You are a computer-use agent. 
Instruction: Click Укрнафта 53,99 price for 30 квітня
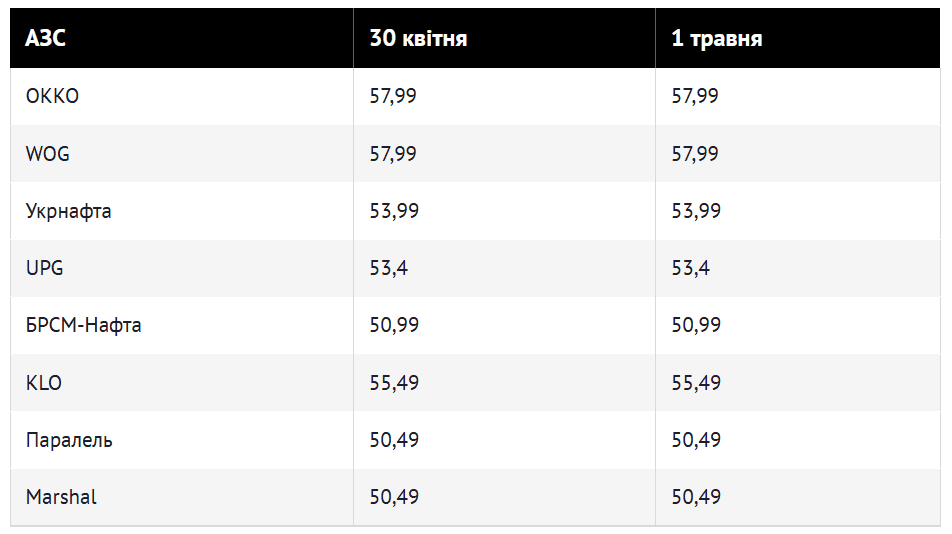tap(394, 211)
